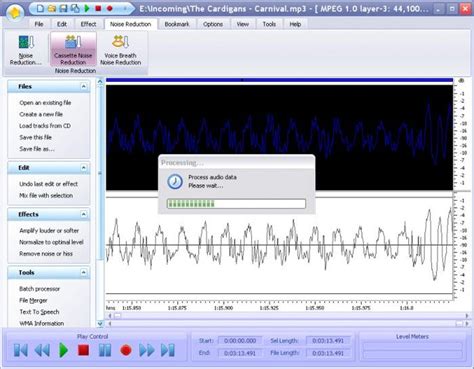This screenshot has height=369, width=474.
Task: Select Voice Breath Noise Reduction tool
Action: point(120,50)
